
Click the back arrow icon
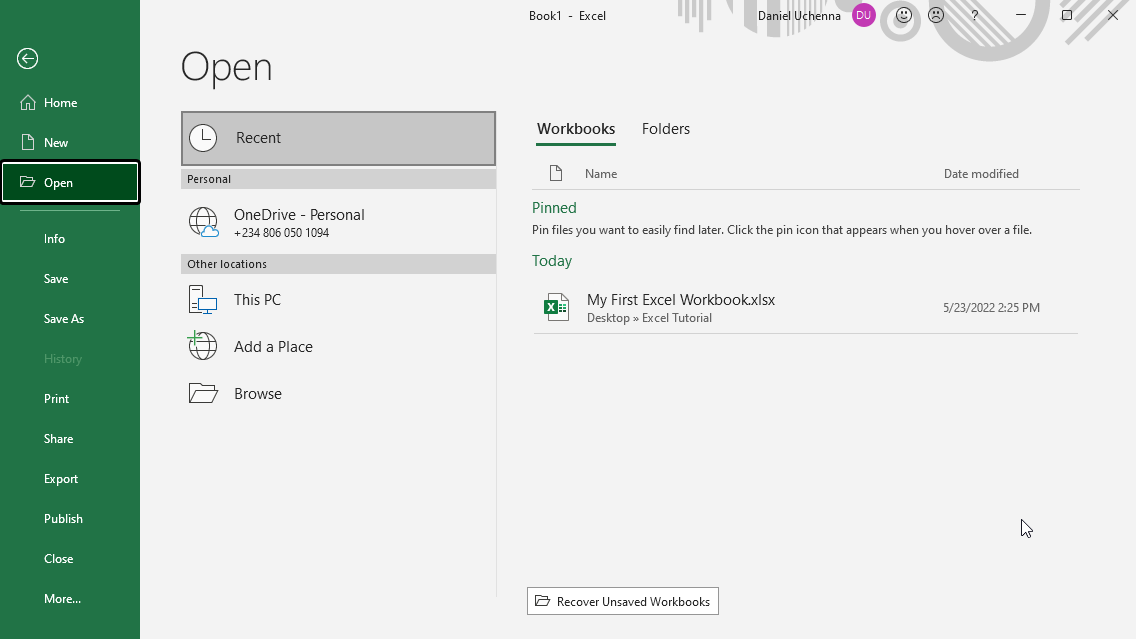click(27, 59)
